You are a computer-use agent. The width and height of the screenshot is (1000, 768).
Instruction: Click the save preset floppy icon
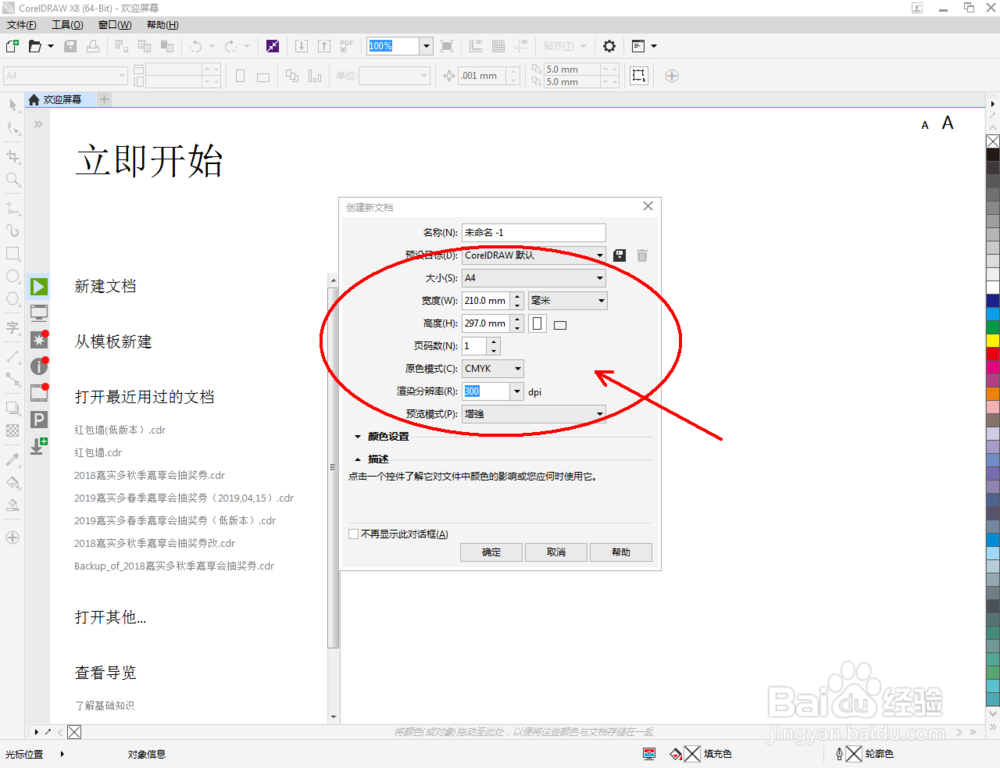point(619,255)
